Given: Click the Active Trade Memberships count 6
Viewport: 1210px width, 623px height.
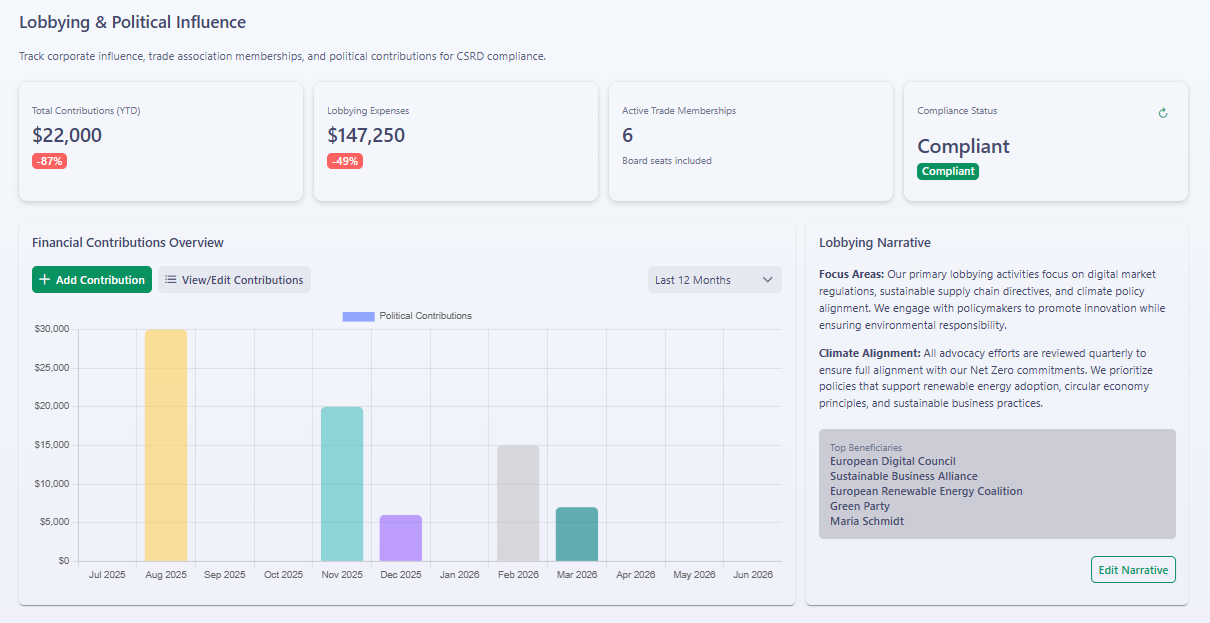Looking at the screenshot, I should pyautogui.click(x=628, y=135).
